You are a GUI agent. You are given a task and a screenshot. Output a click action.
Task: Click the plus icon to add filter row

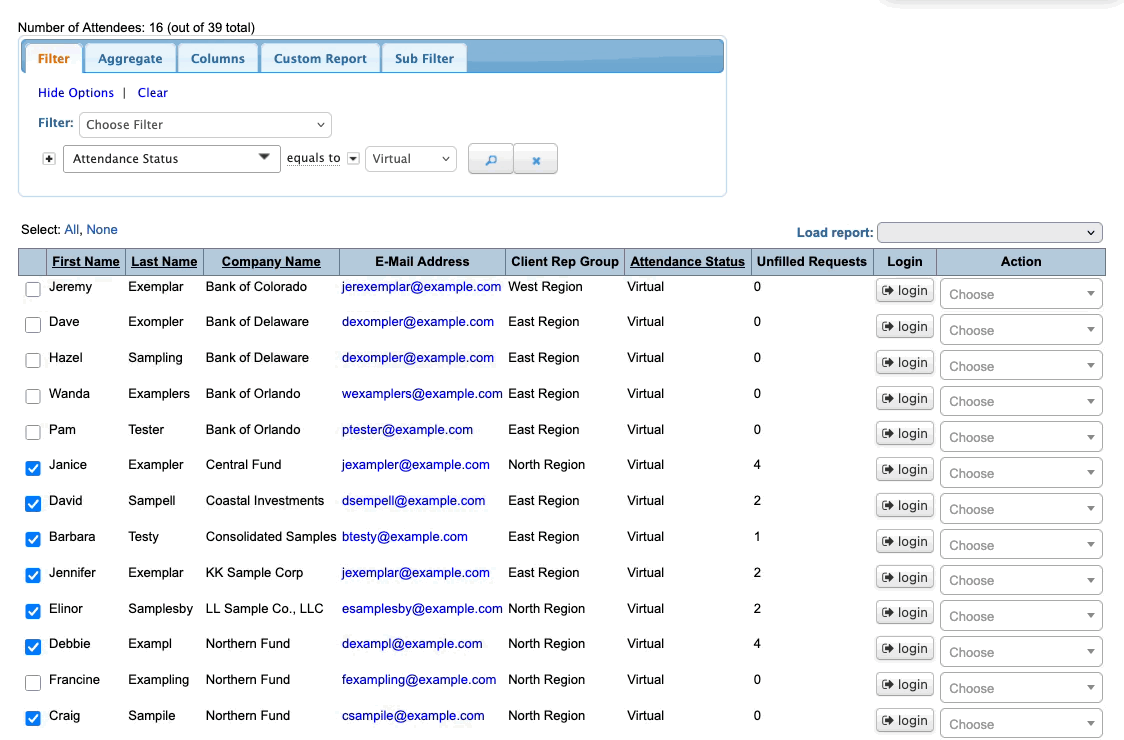pyautogui.click(x=49, y=159)
